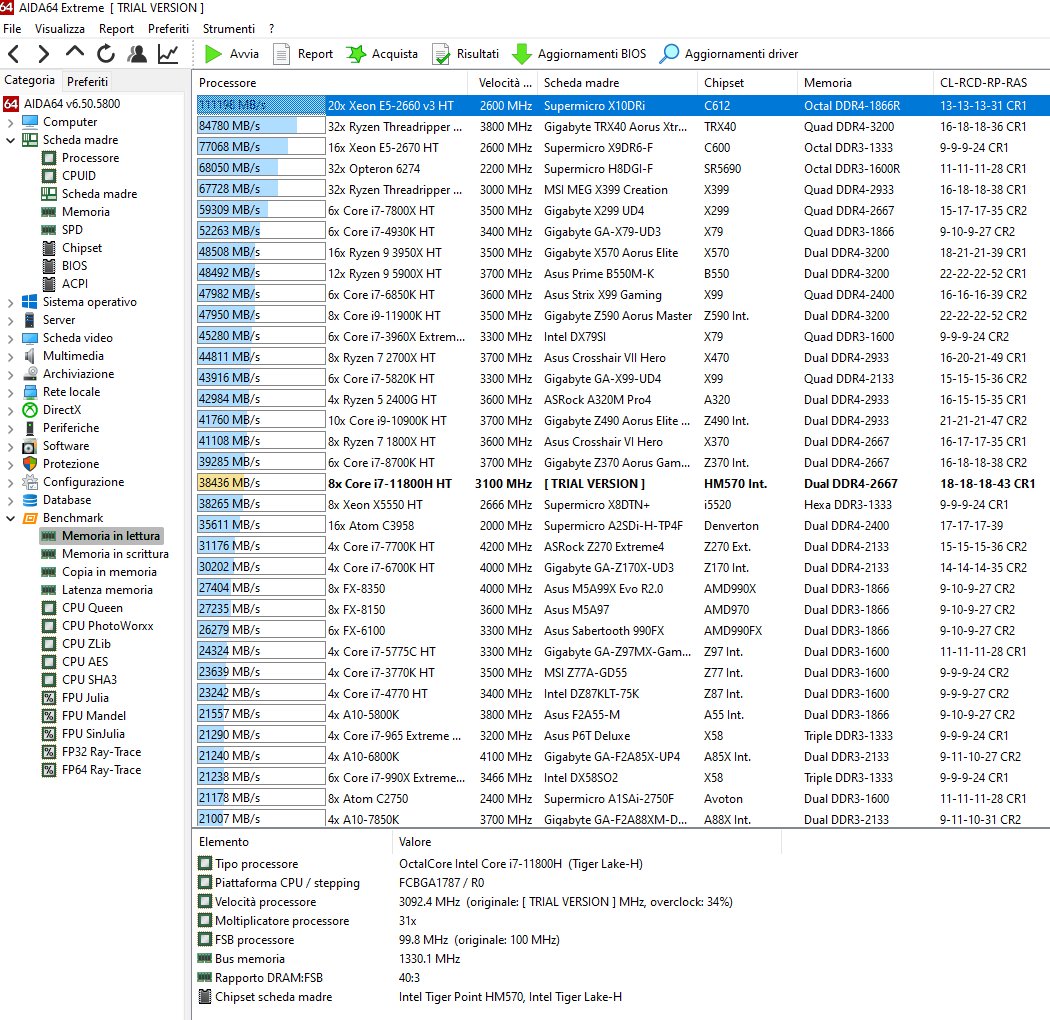Collapse the Scheda madre tree node
This screenshot has height=1020, width=1050.
point(10,140)
